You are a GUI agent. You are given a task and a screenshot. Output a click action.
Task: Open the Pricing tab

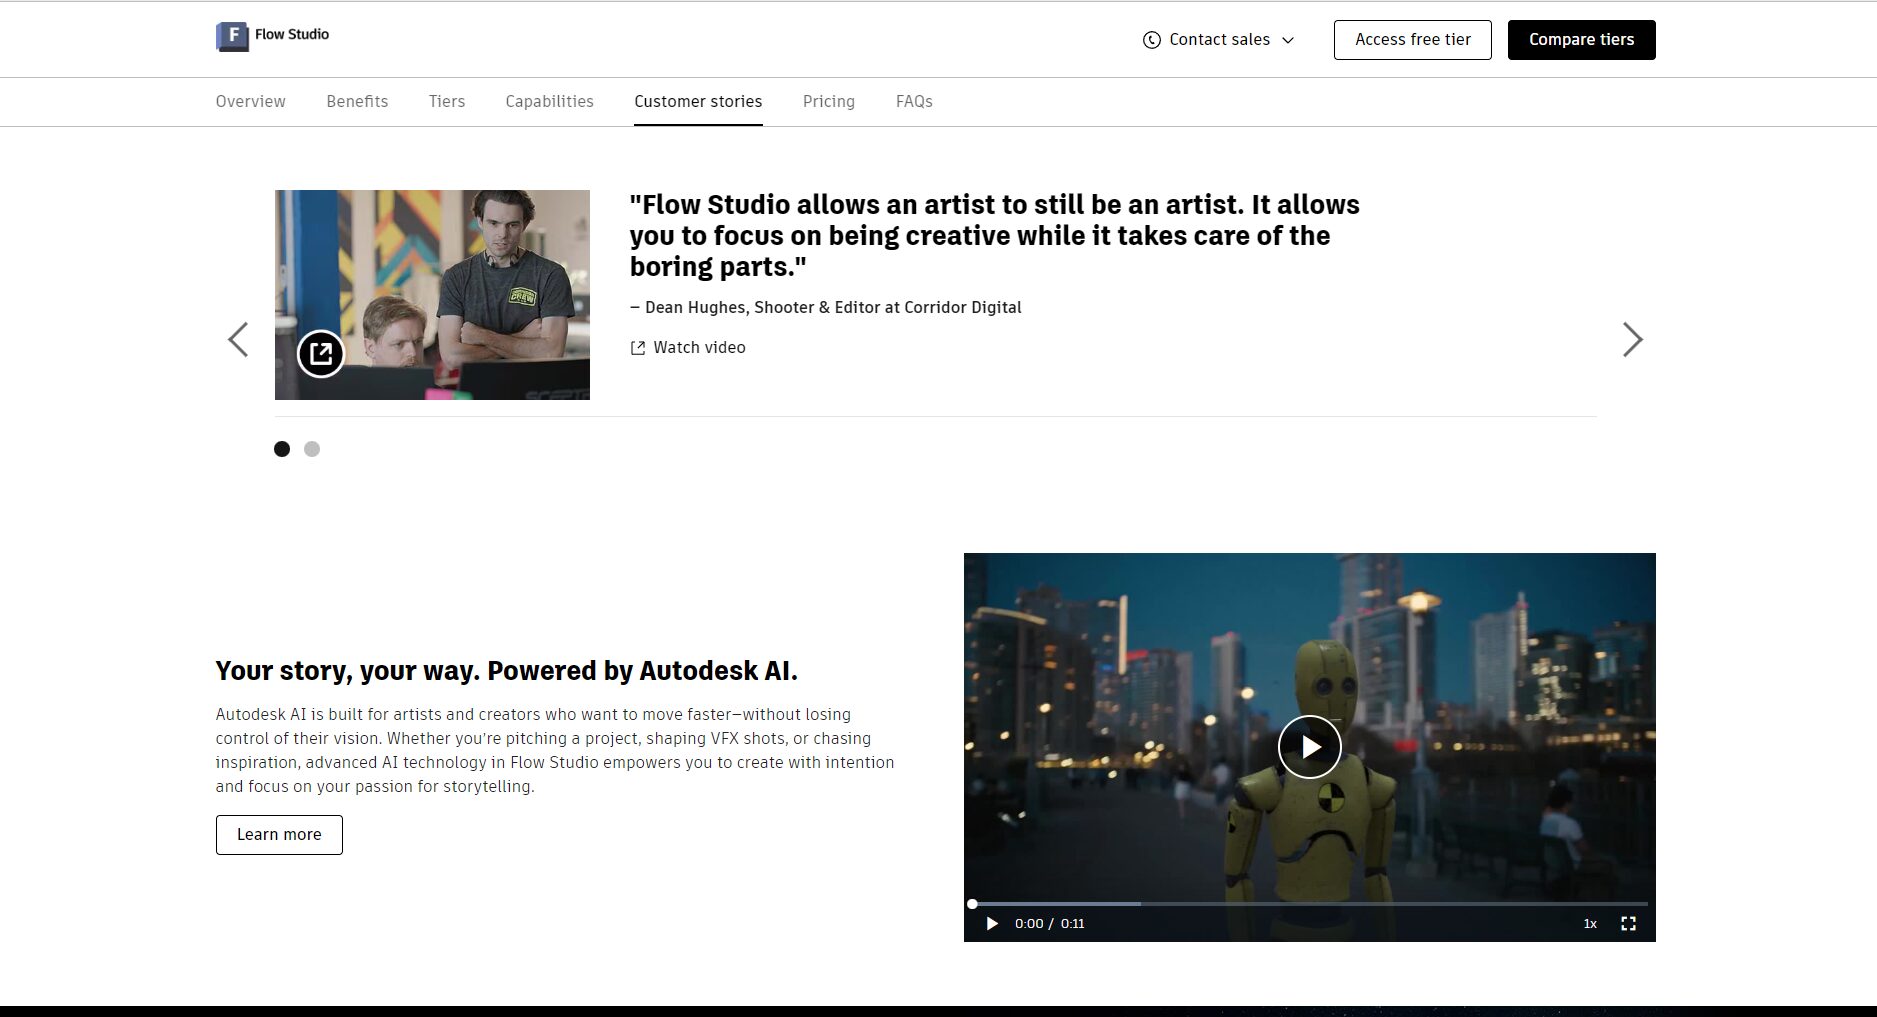coord(829,101)
